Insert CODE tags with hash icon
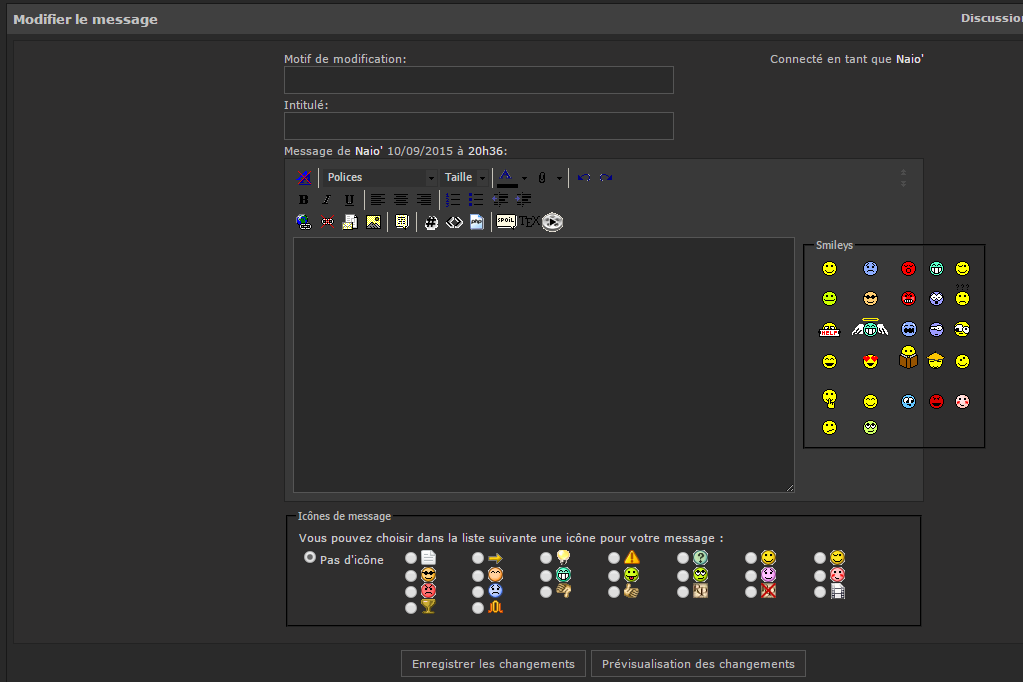The width and height of the screenshot is (1023, 682). [431, 223]
